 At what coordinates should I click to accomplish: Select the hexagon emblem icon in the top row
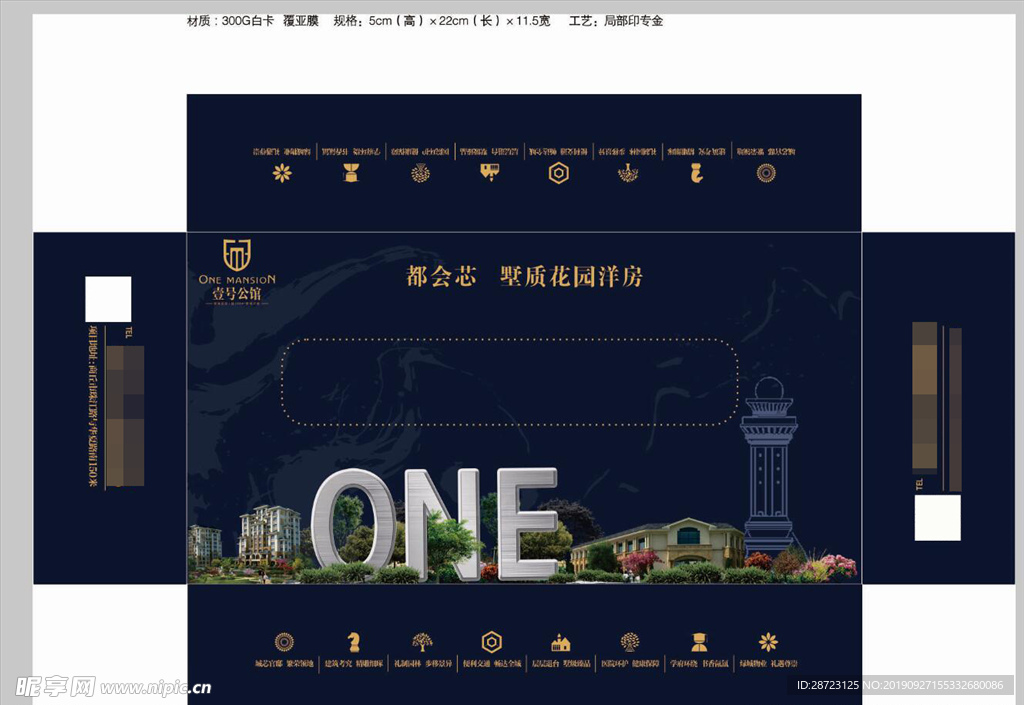coord(559,172)
